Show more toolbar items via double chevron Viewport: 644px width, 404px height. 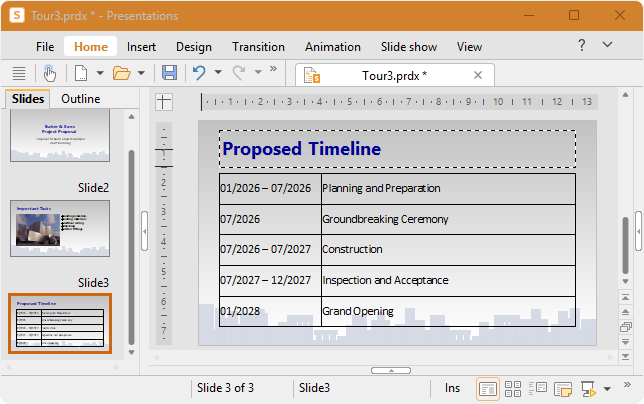273,69
